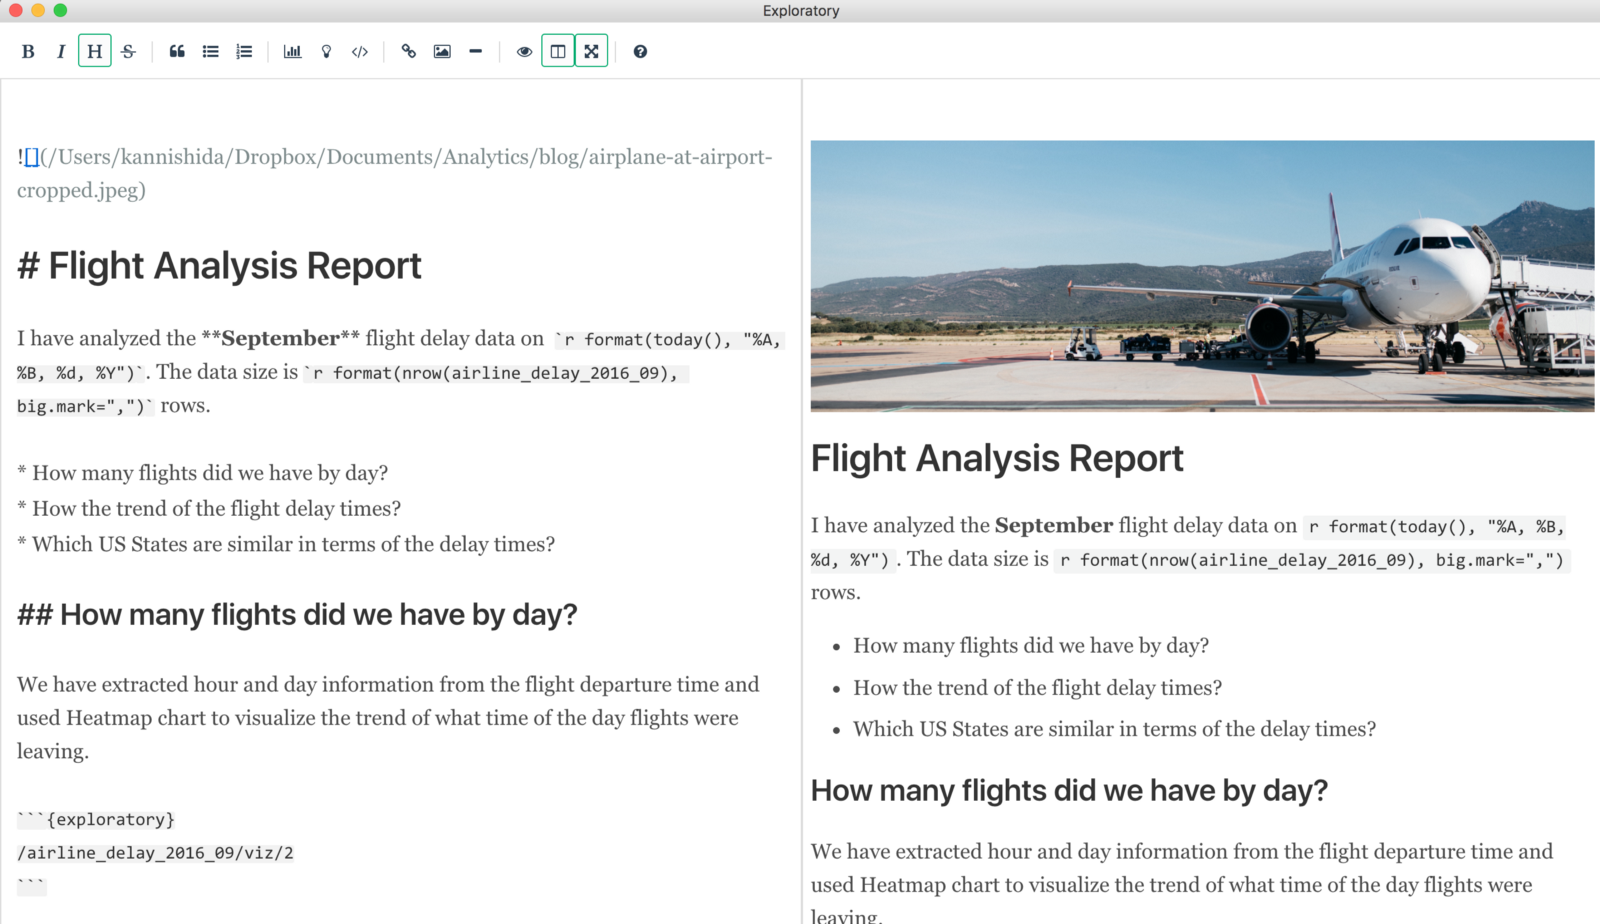Viewport: 1600px width, 924px height.
Task: Insert a code block
Action: point(360,52)
